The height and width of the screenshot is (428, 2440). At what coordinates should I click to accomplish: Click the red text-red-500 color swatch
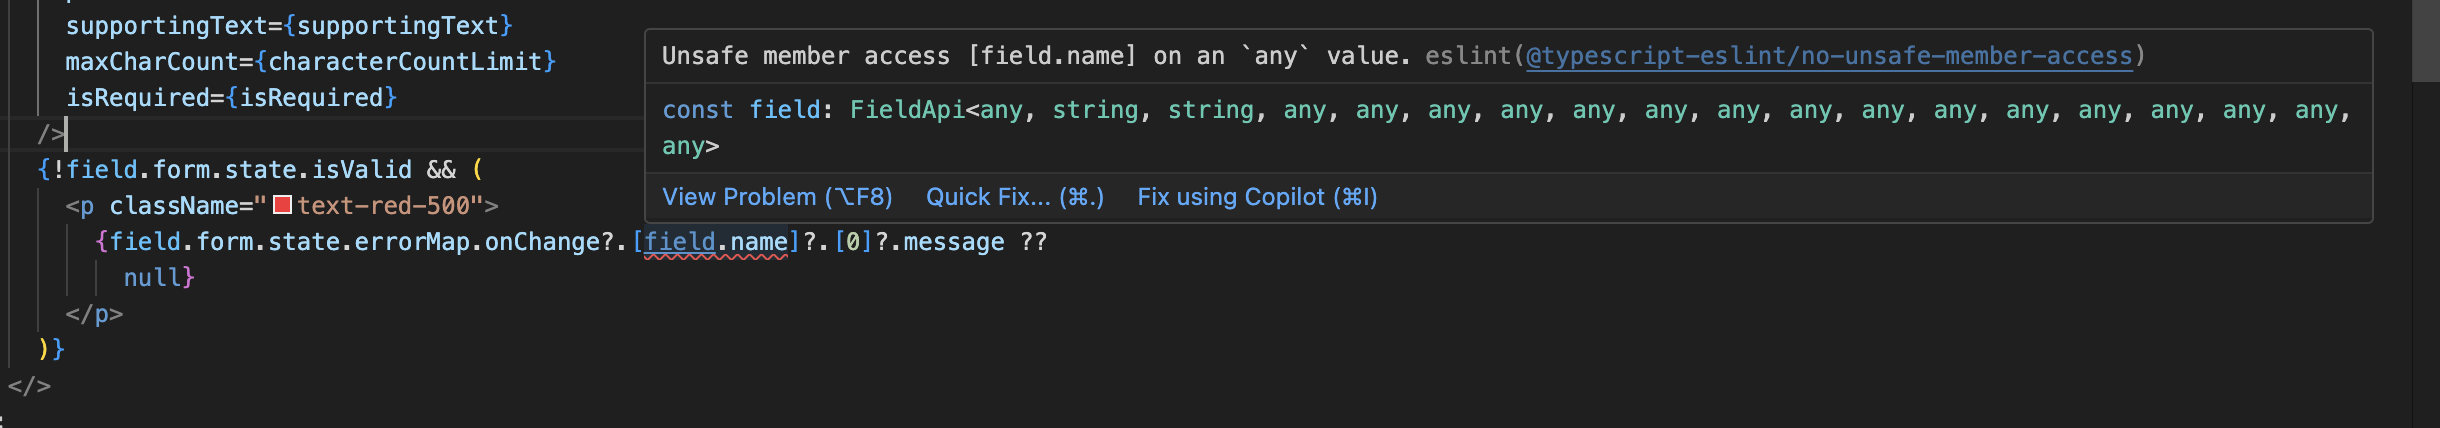[282, 205]
